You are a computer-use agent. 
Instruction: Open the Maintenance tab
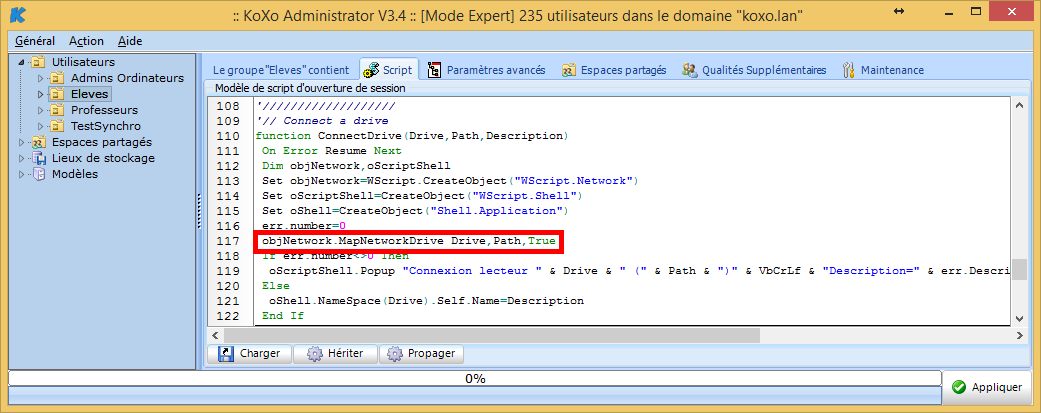tap(883, 70)
